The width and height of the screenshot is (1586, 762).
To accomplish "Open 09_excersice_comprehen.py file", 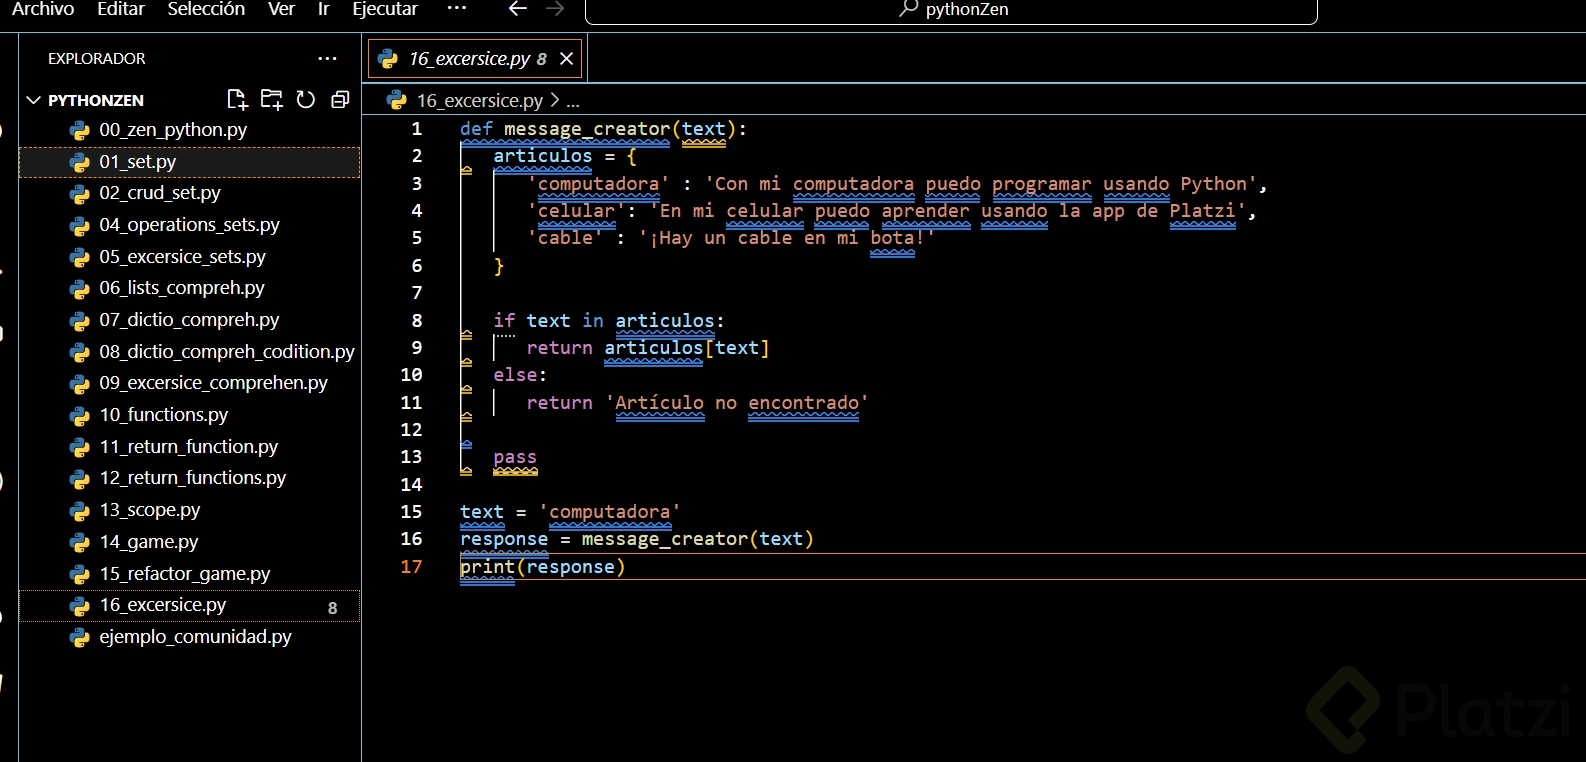I will coord(190,383).
